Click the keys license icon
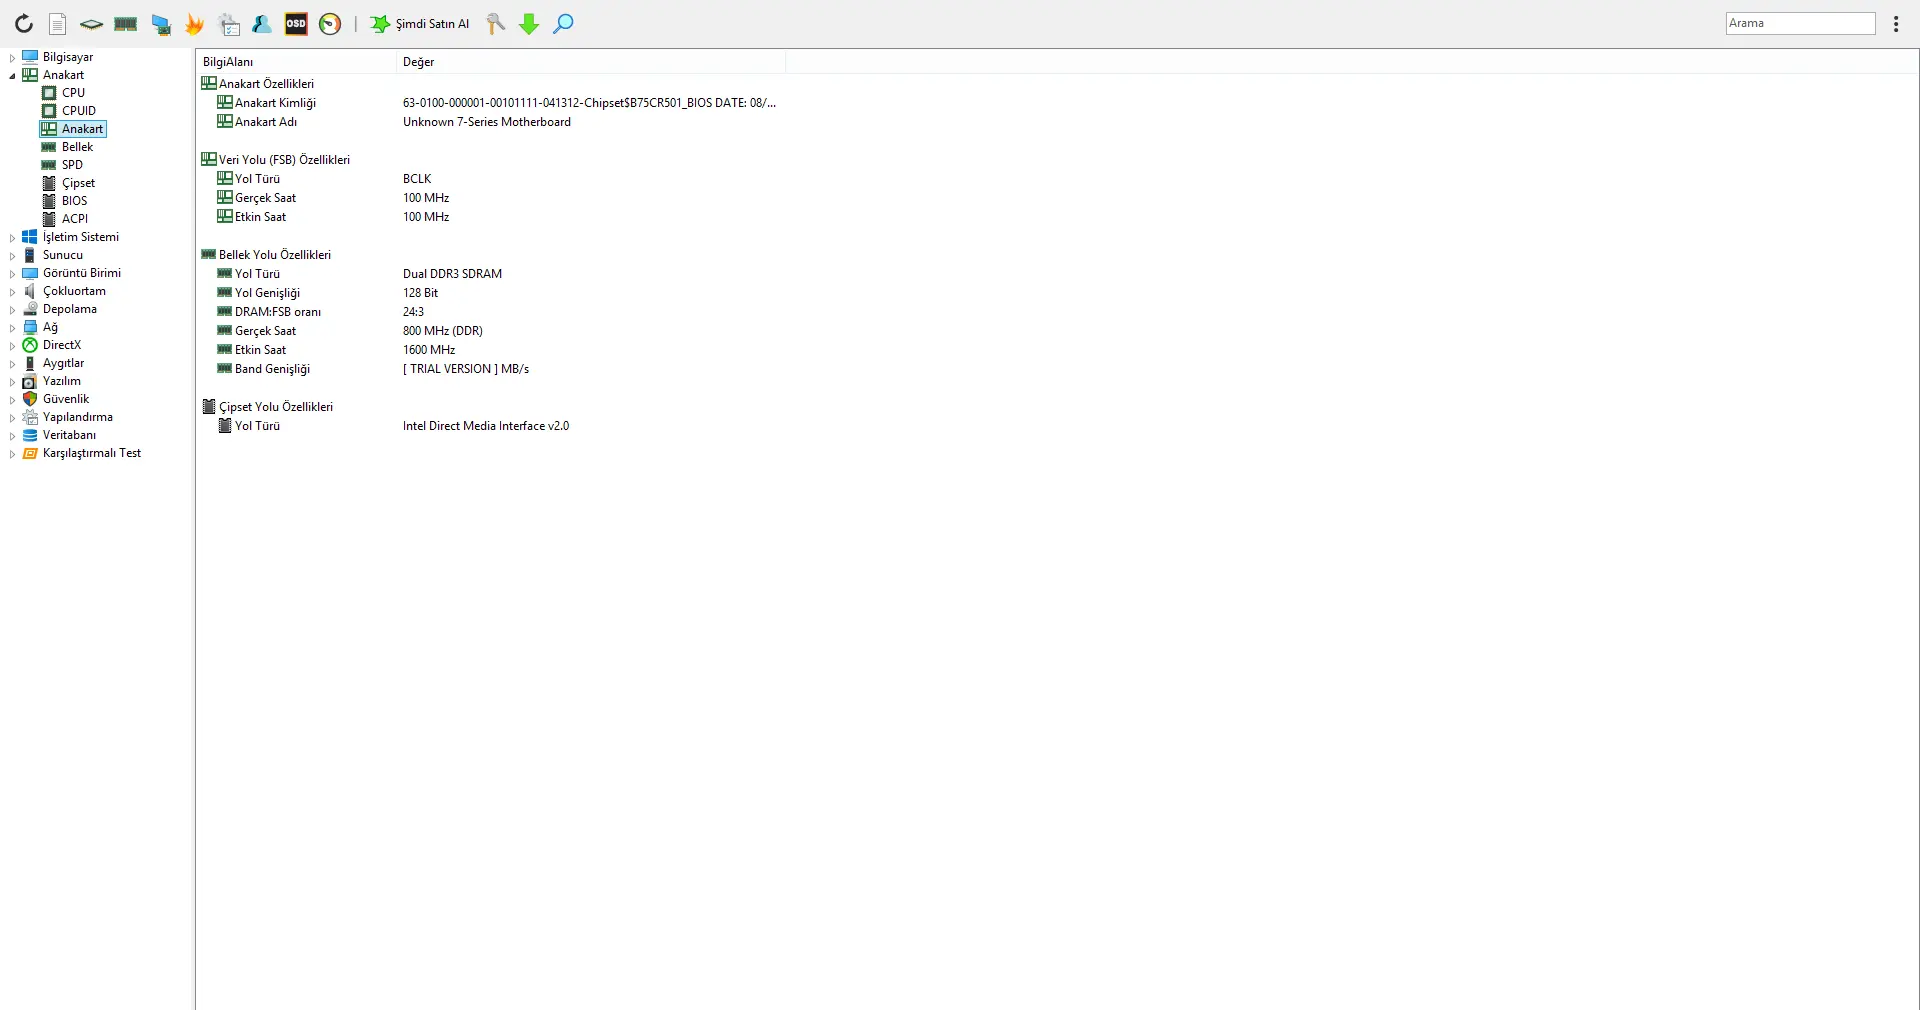This screenshot has width=1920, height=1010. [496, 24]
